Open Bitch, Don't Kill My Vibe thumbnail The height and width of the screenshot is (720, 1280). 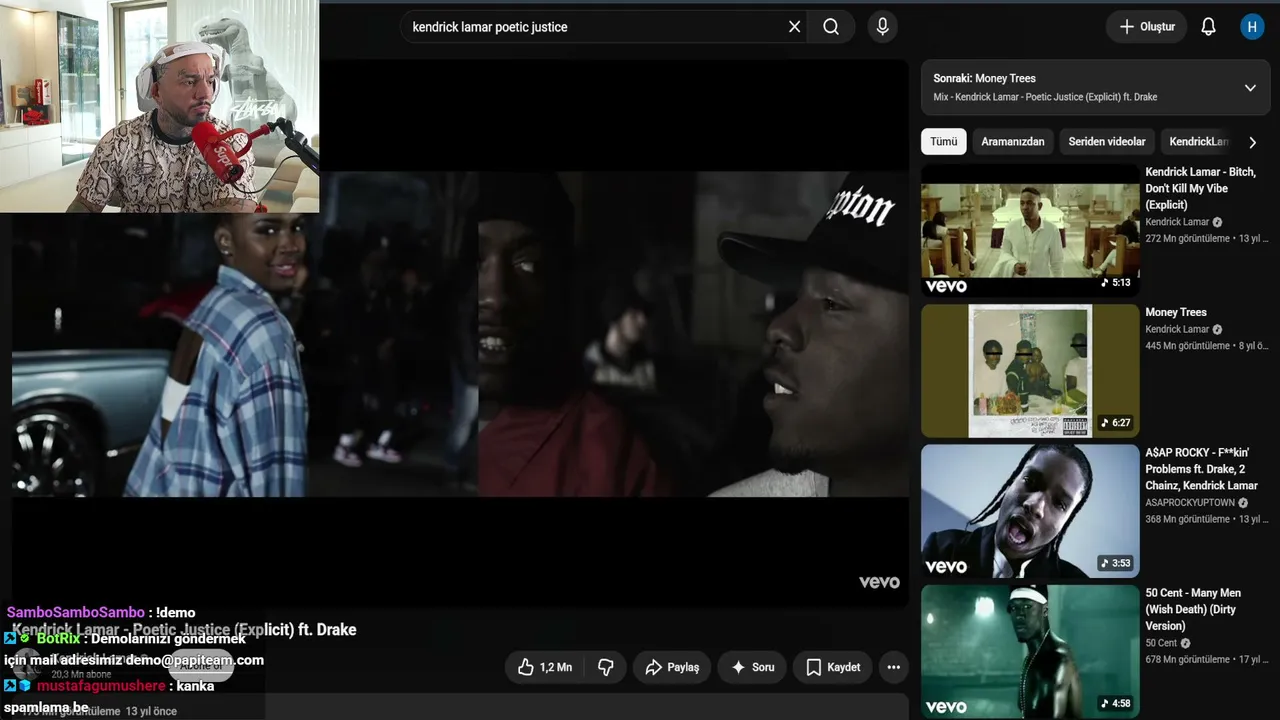1030,232
